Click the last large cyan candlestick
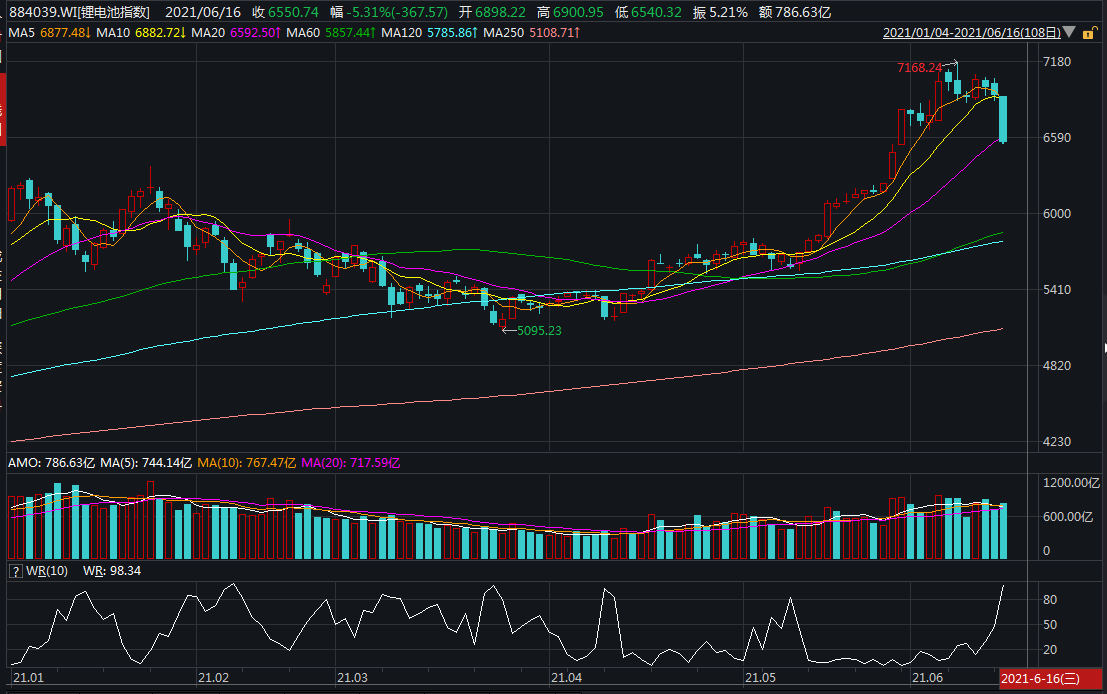Screen dimensions: 1107x694 (x=1003, y=118)
